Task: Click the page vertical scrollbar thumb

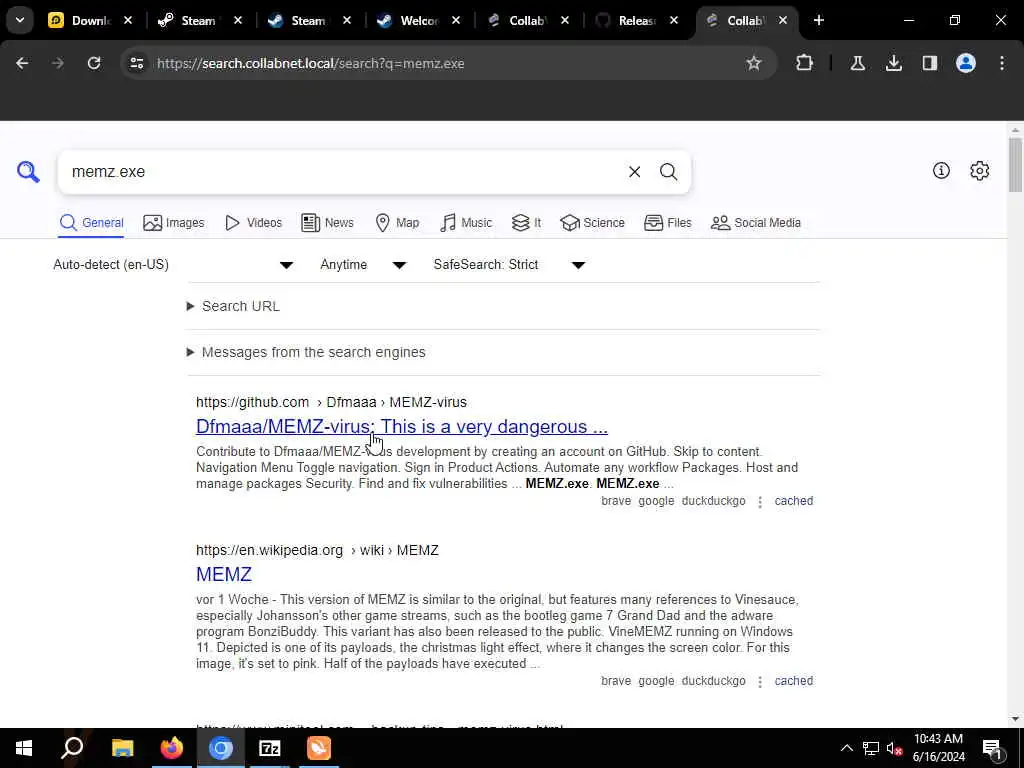Action: click(1015, 165)
